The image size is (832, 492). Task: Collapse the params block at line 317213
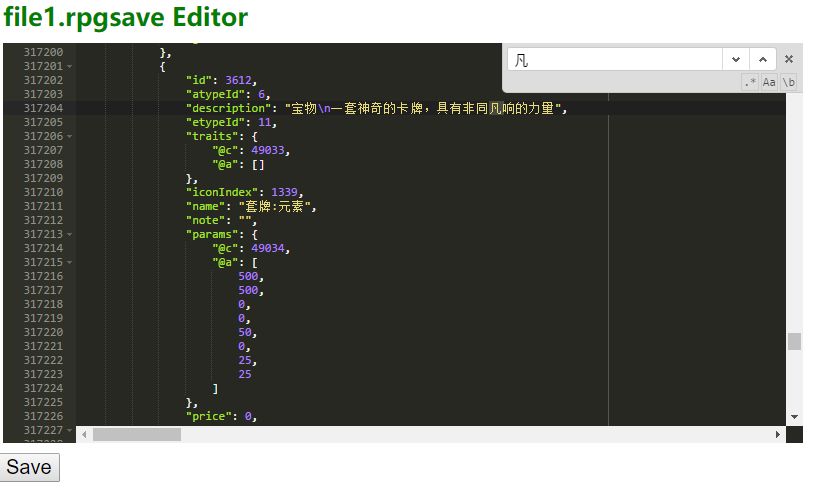(x=70, y=235)
